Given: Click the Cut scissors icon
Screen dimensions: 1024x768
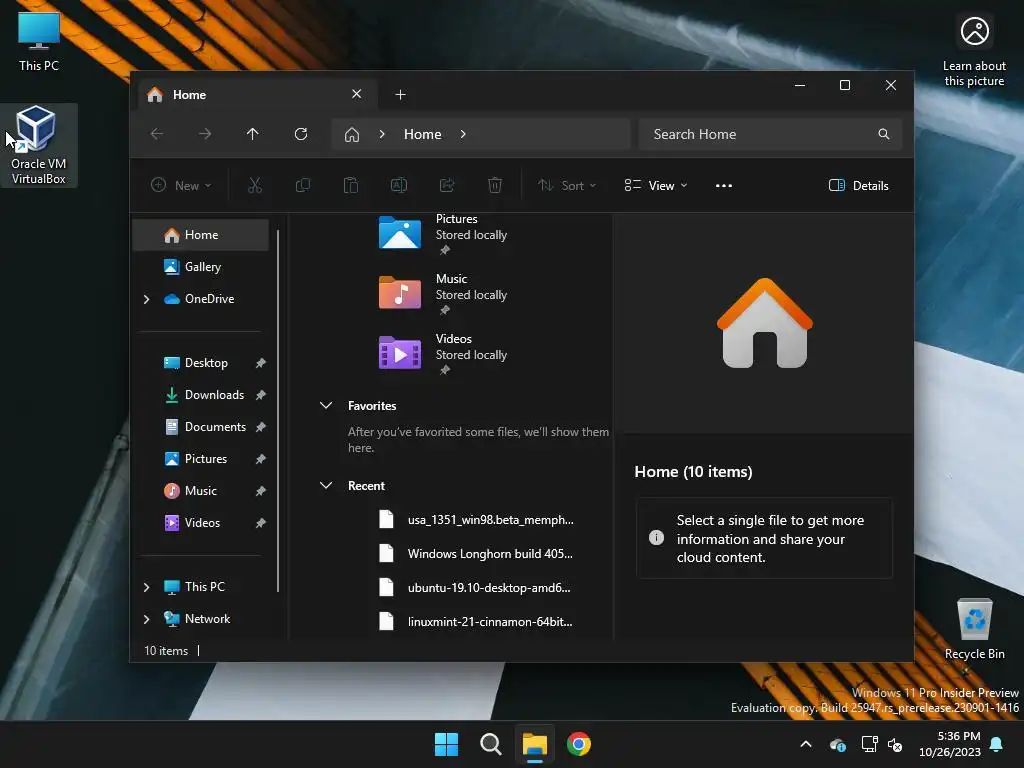Looking at the screenshot, I should [x=255, y=185].
